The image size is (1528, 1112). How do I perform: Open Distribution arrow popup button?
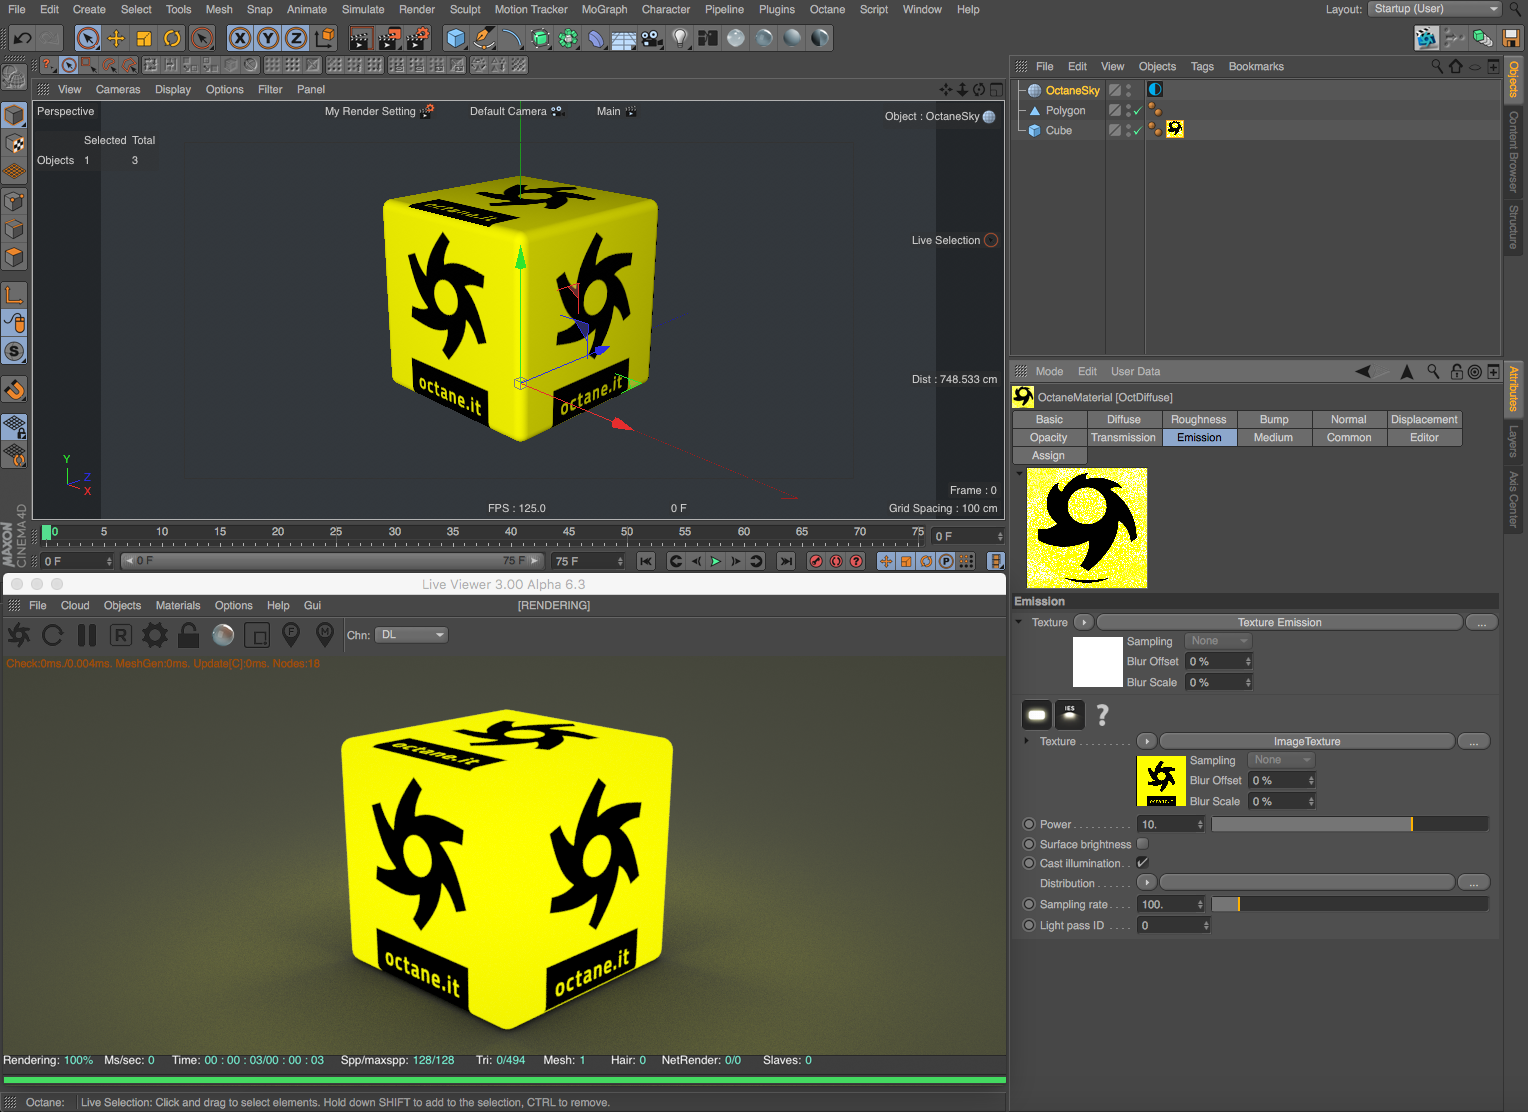[x=1147, y=883]
